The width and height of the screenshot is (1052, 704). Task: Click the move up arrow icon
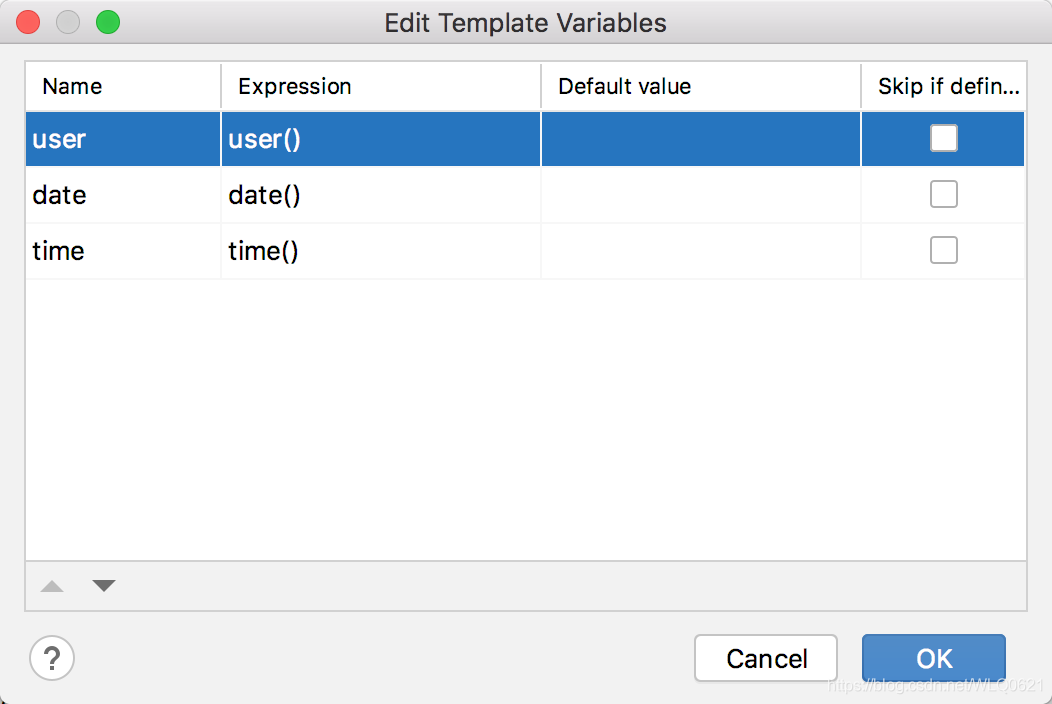tap(52, 587)
